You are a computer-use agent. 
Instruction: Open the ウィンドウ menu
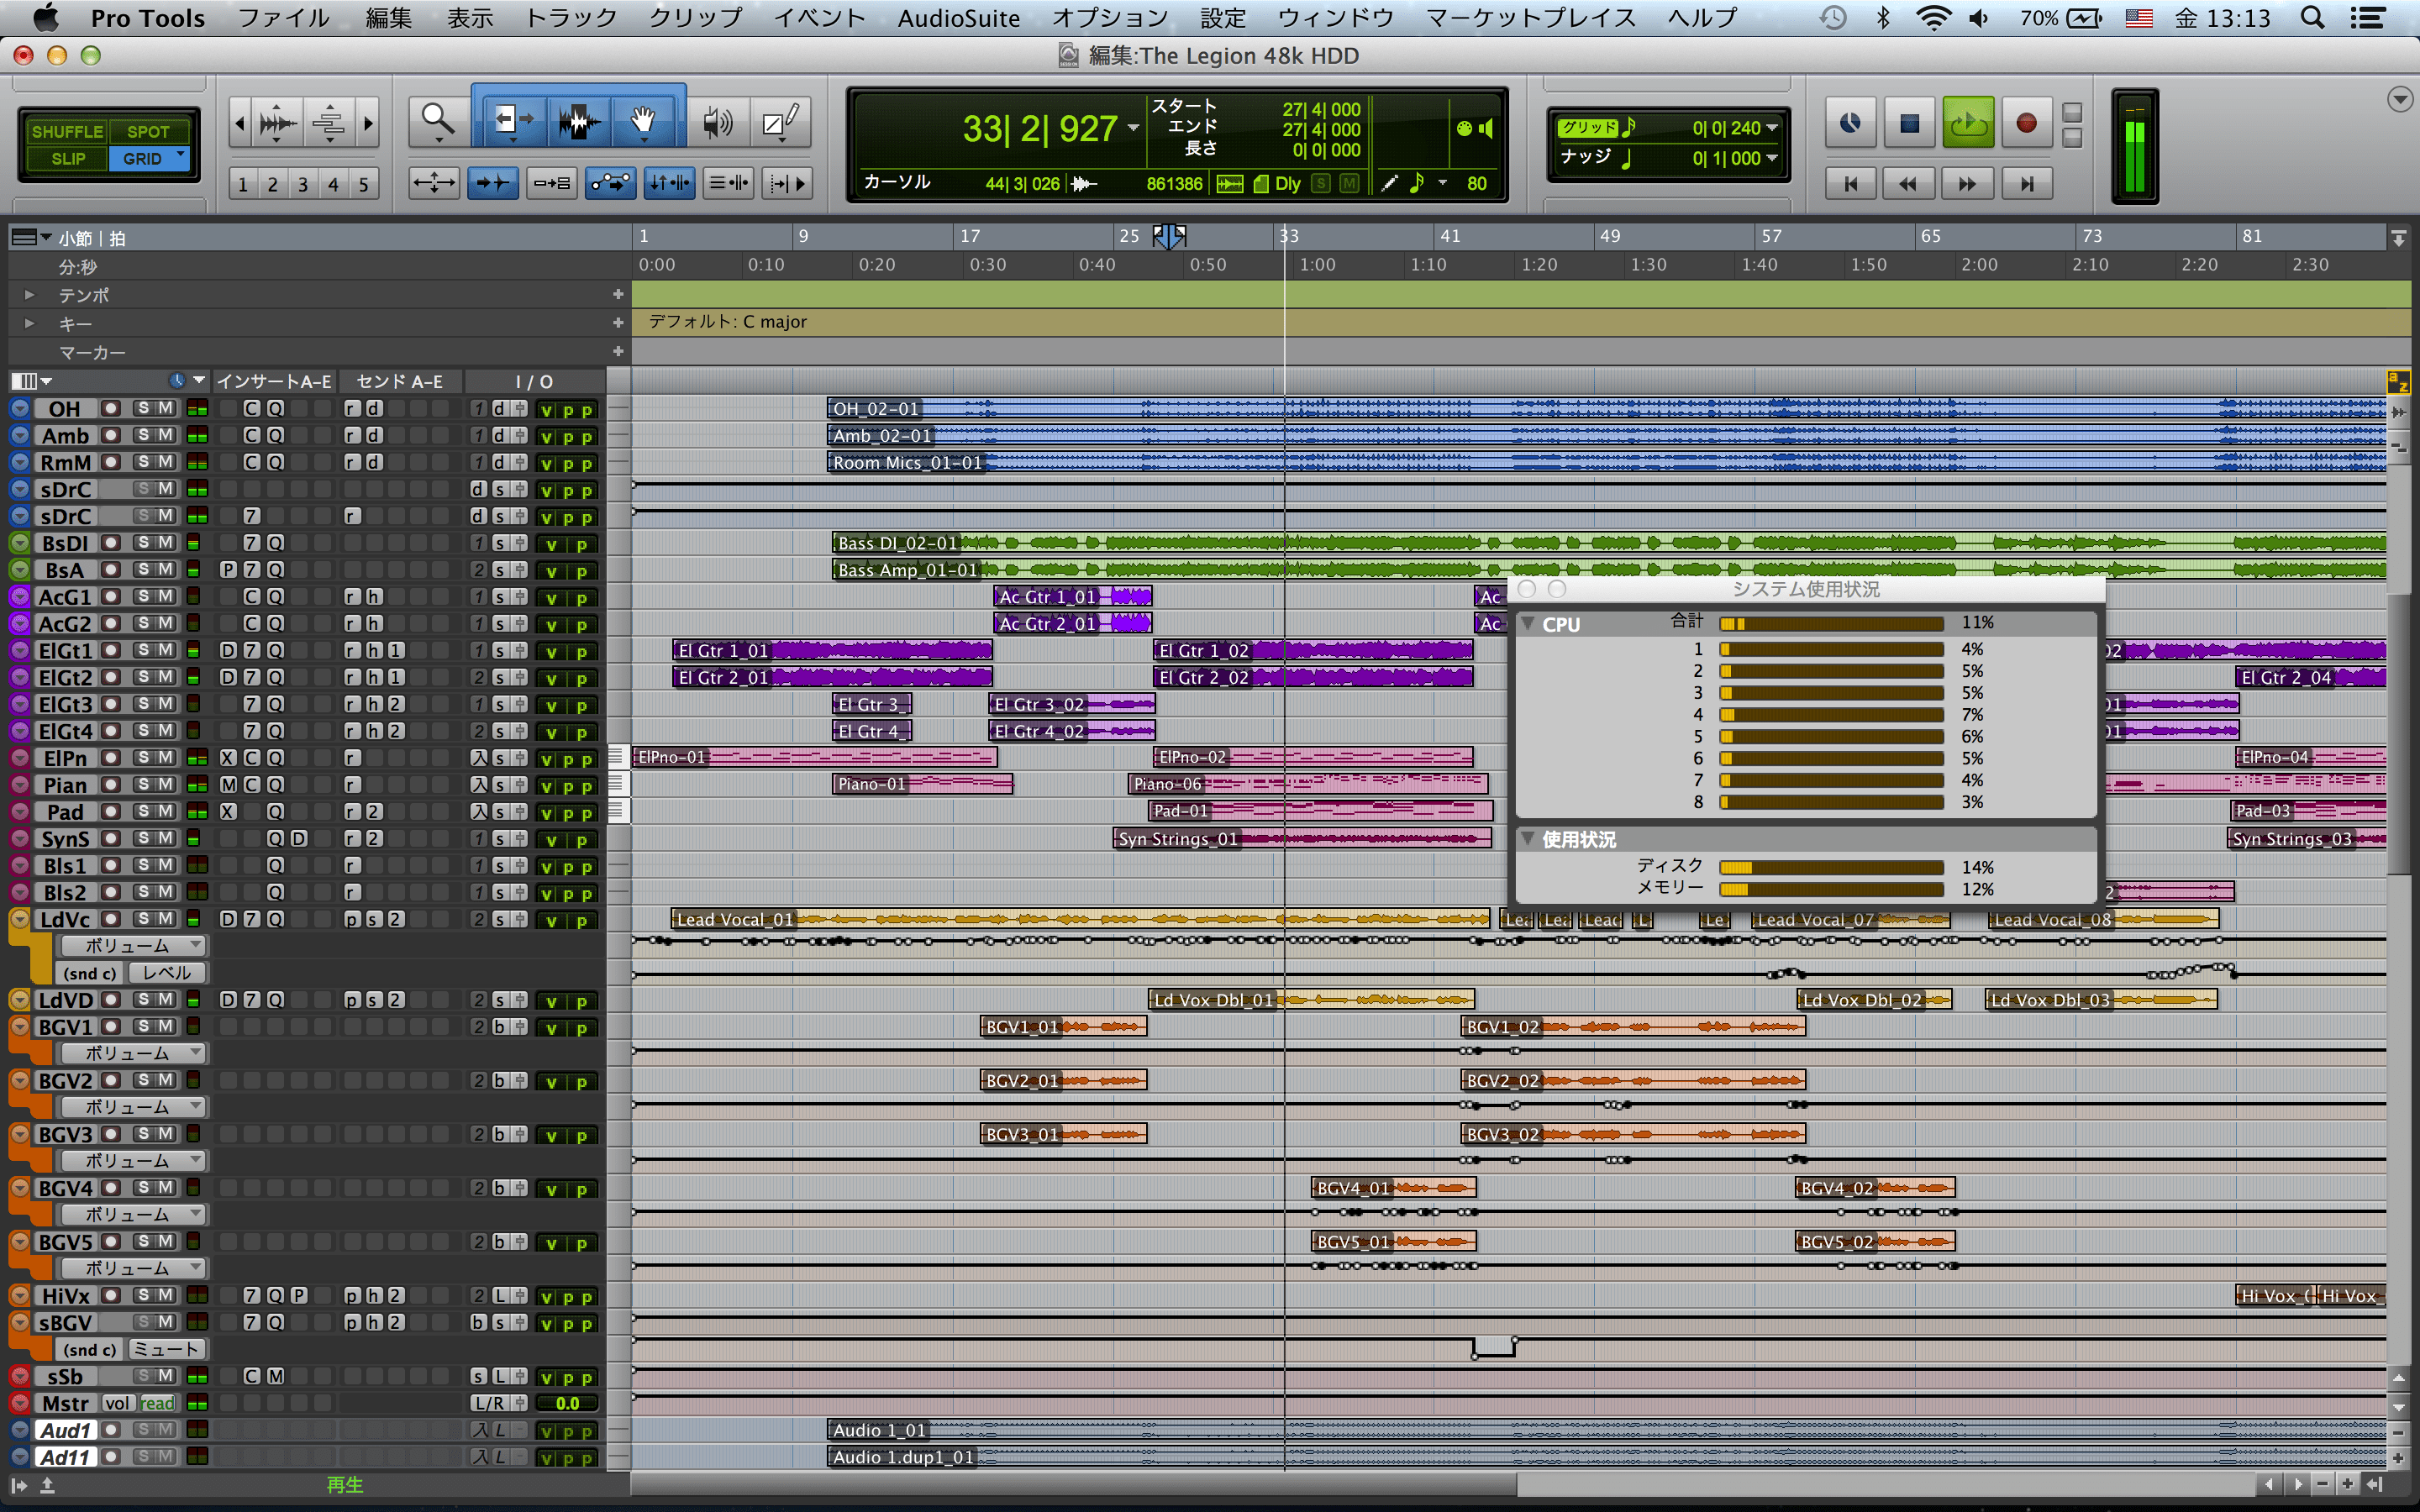(1336, 18)
